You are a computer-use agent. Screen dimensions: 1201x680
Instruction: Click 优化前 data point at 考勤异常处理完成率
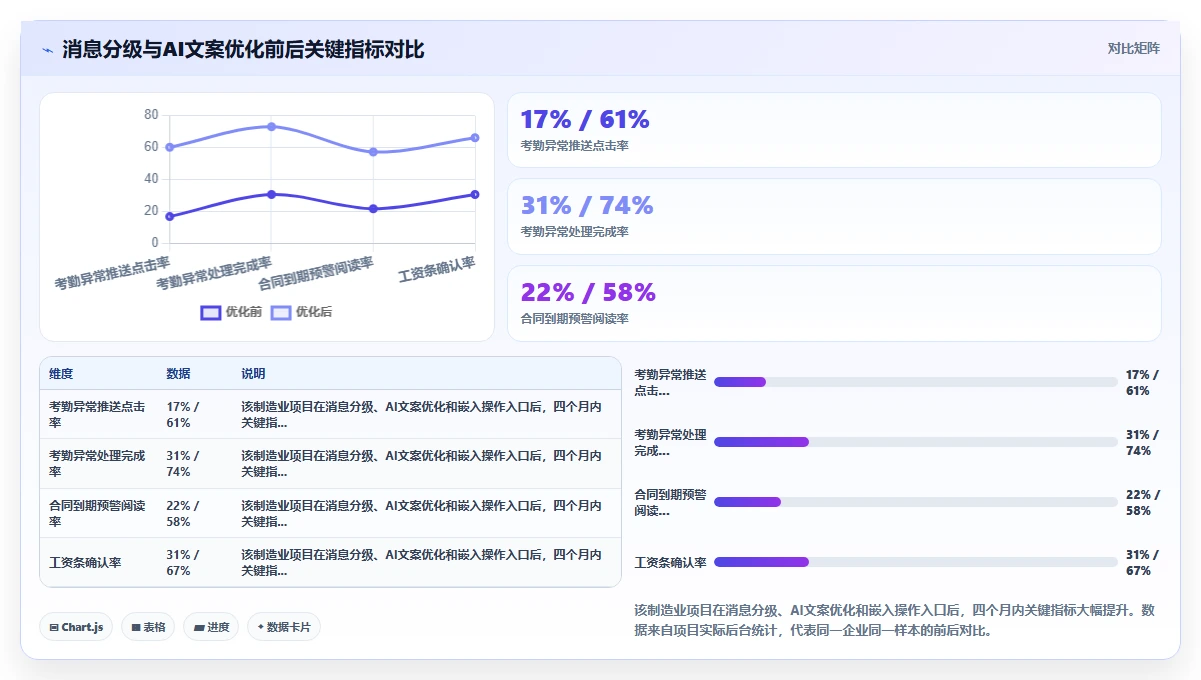271,194
